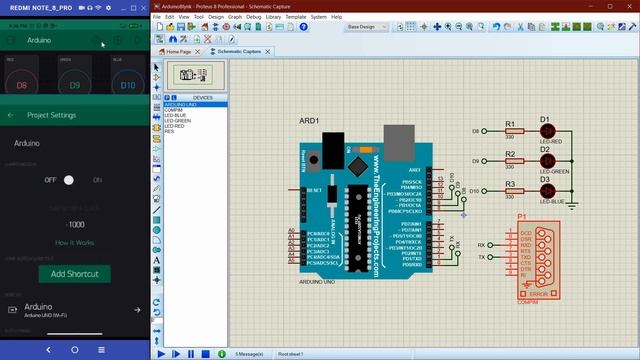
Task: Click the green info icon in status bar
Action: (222, 354)
